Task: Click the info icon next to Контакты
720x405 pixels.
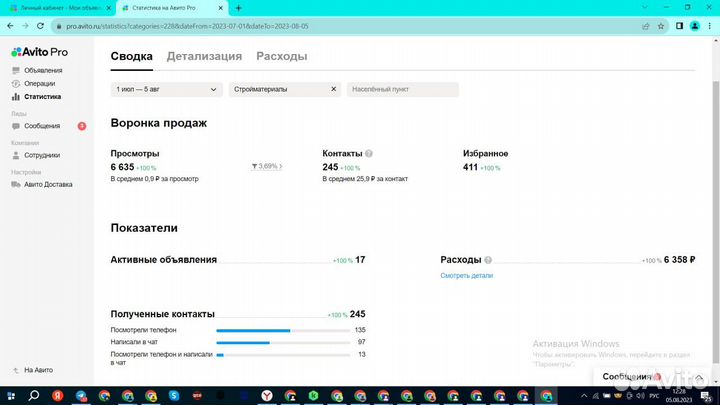Action: pos(369,153)
